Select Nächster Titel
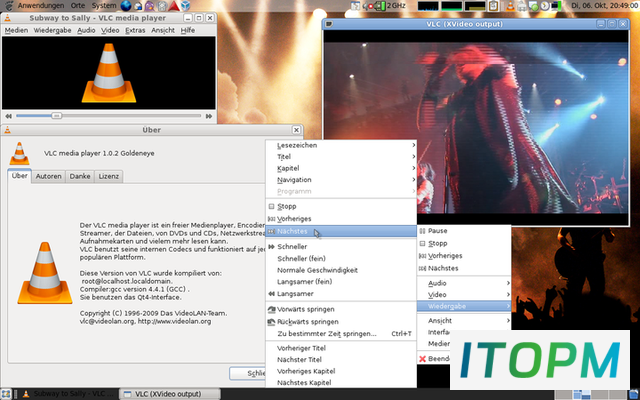Screen dimensions: 640x400 [x=341, y=360]
